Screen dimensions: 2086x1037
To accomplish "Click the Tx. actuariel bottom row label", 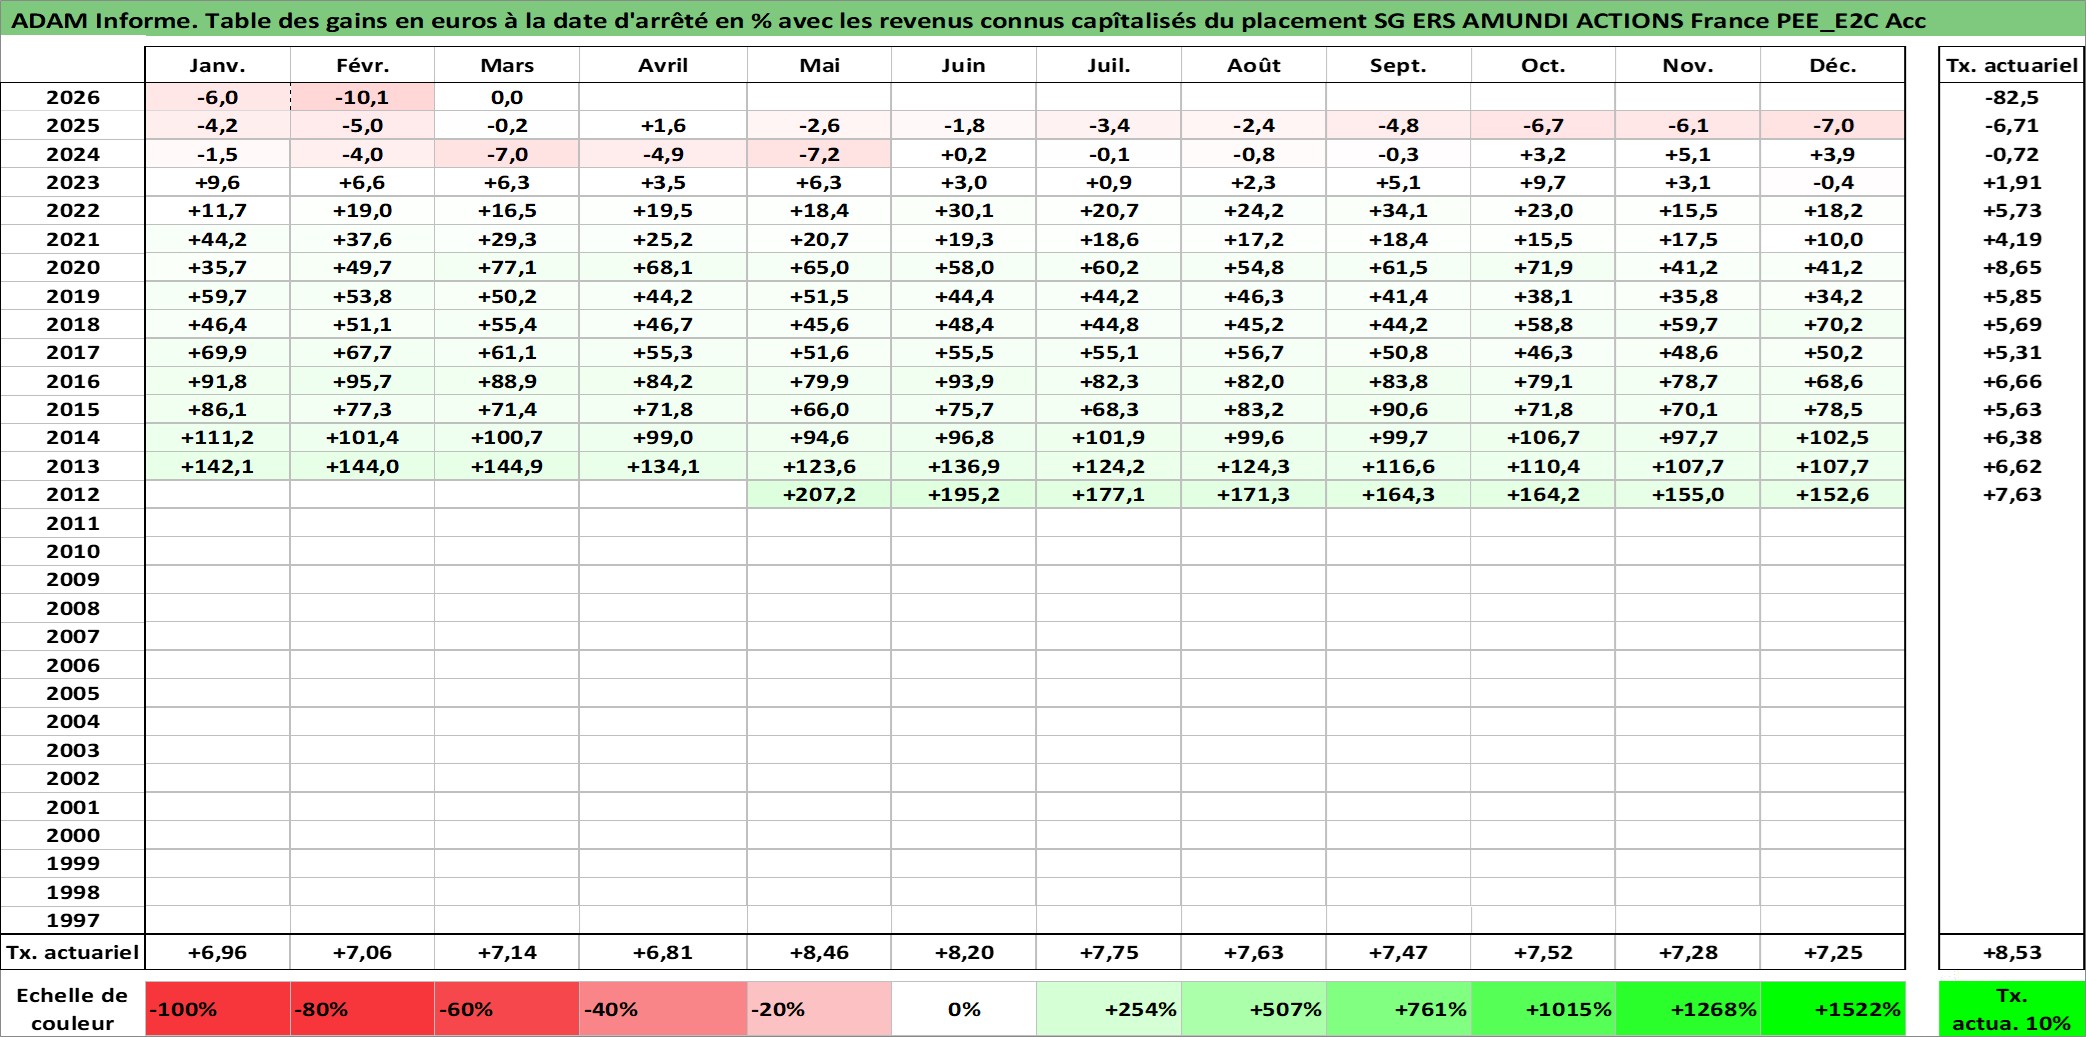I will tap(73, 952).
